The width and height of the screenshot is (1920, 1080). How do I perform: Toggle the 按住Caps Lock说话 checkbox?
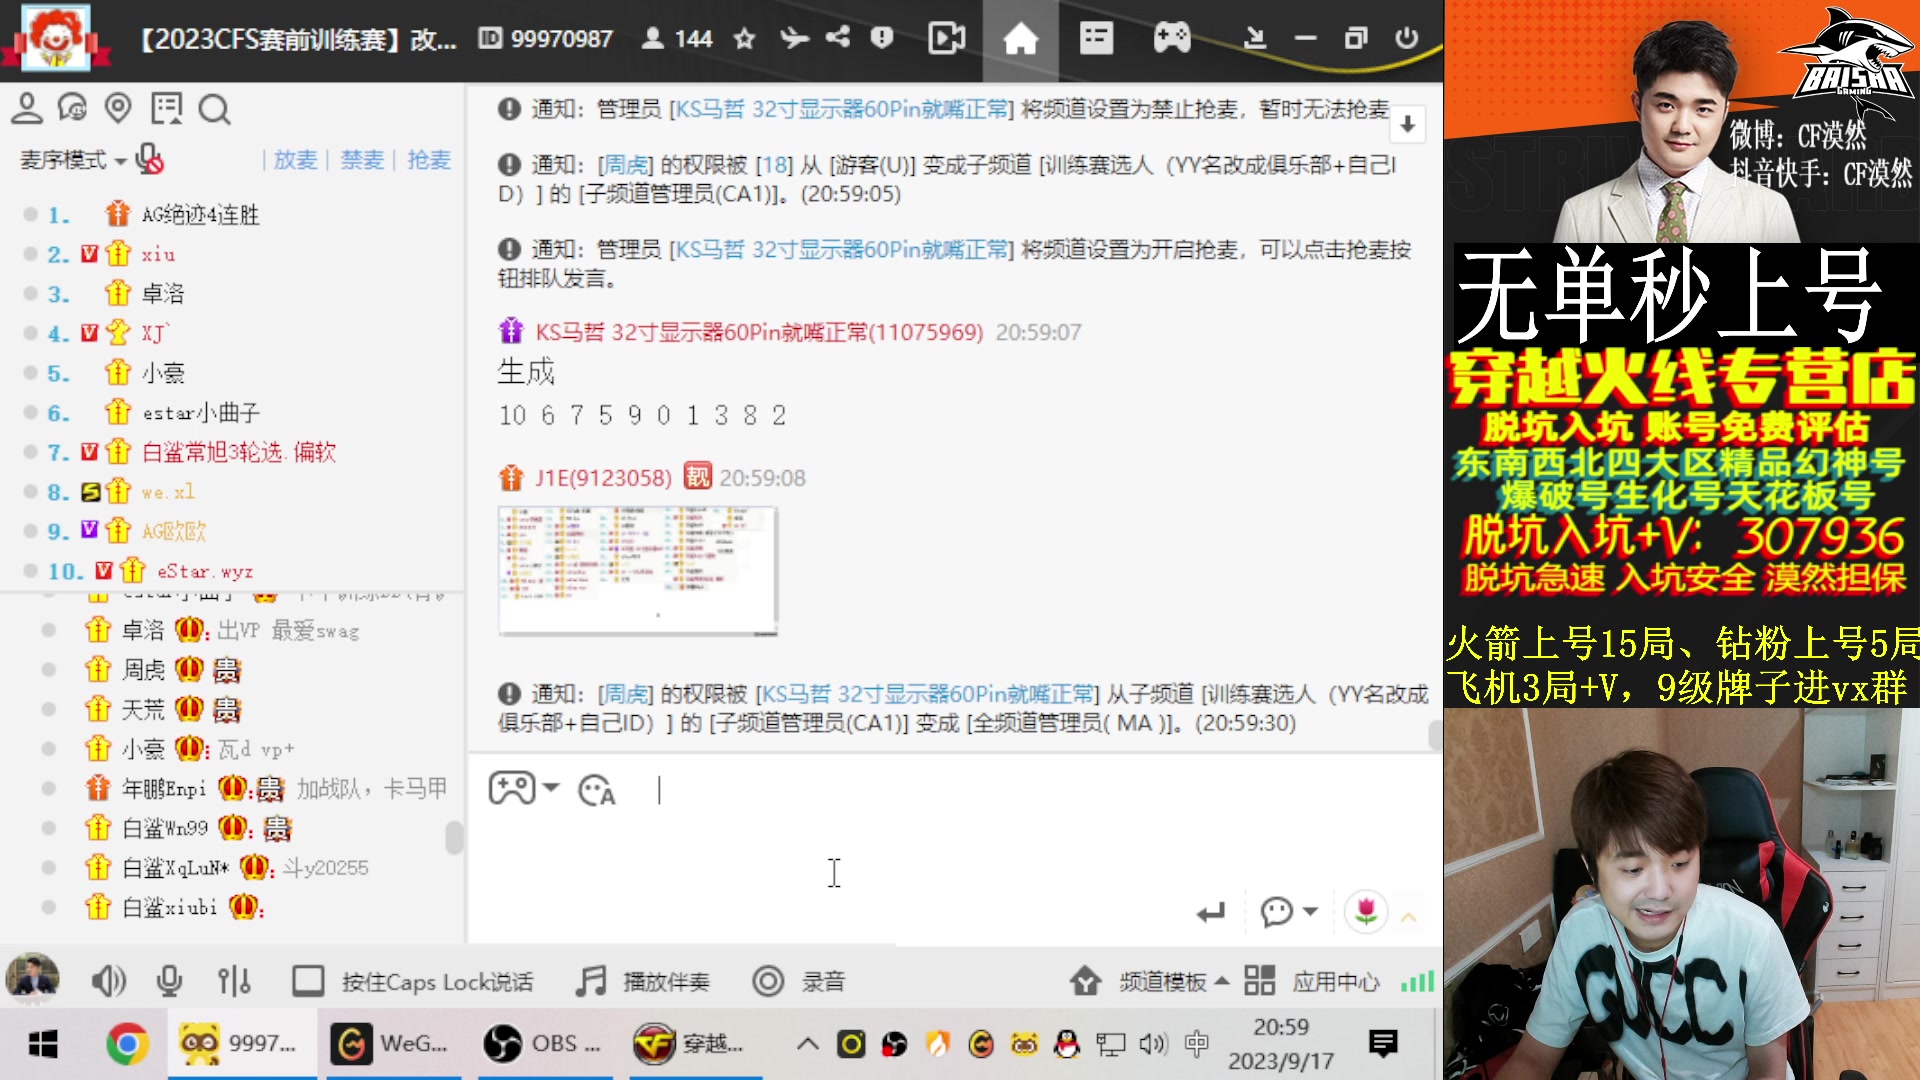coord(308,982)
